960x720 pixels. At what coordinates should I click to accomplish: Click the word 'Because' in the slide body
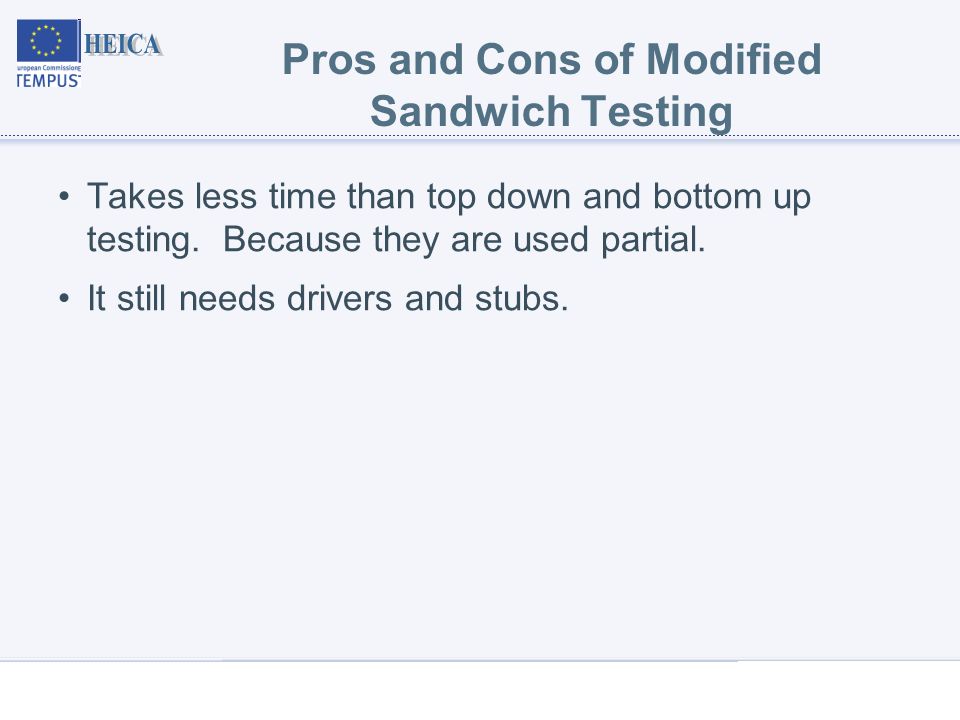point(291,239)
